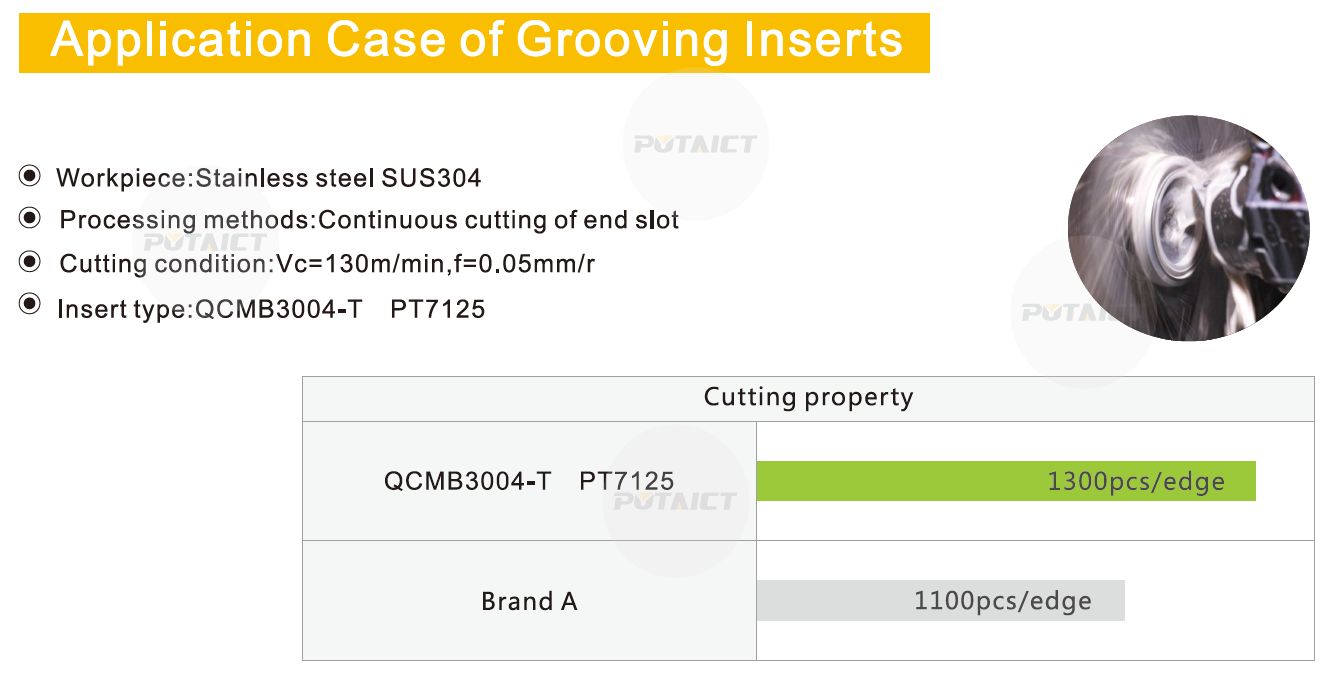Select the Brand A table cell
Viewport: 1336px width, 674px height.
529,601
